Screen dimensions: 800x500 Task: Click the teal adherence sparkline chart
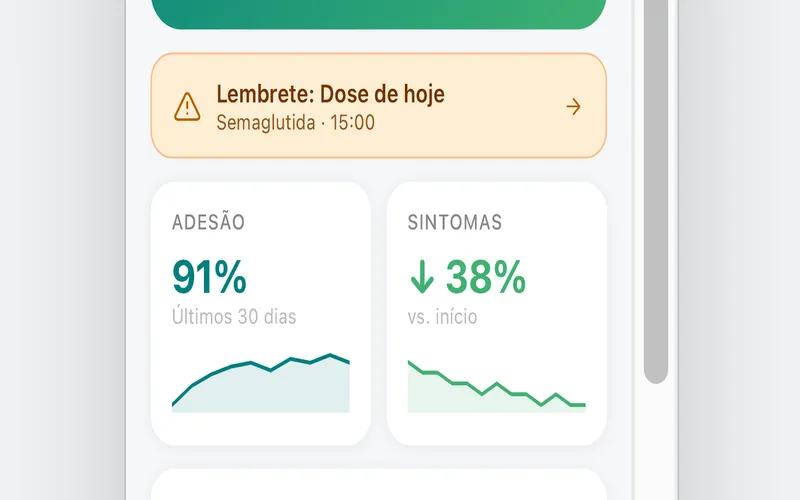[261, 383]
